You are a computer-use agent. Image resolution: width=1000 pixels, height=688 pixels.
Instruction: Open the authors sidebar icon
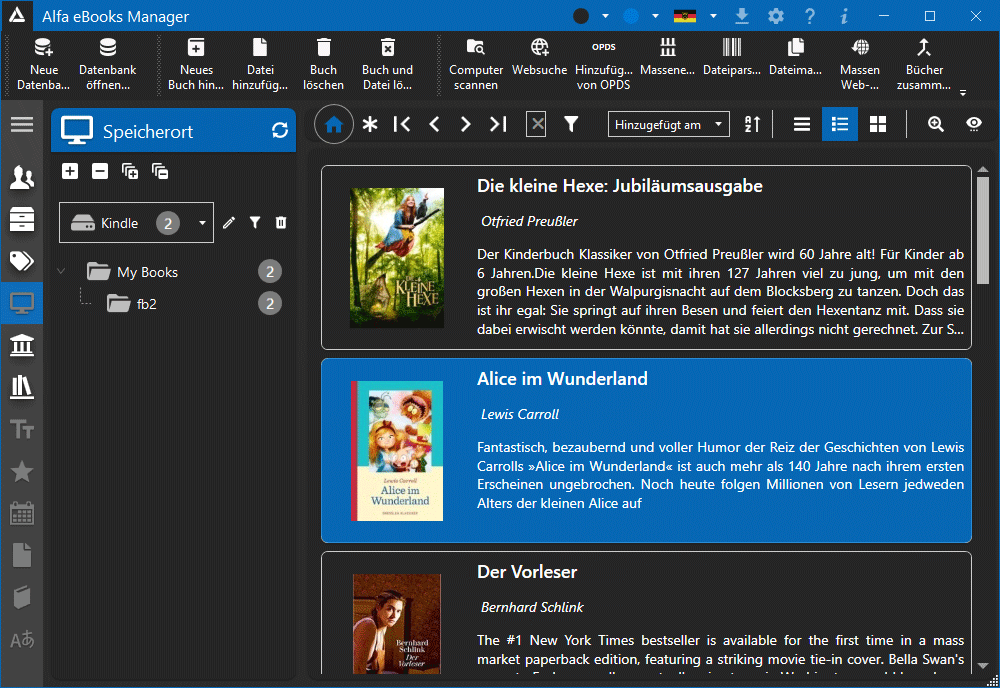pos(21,178)
